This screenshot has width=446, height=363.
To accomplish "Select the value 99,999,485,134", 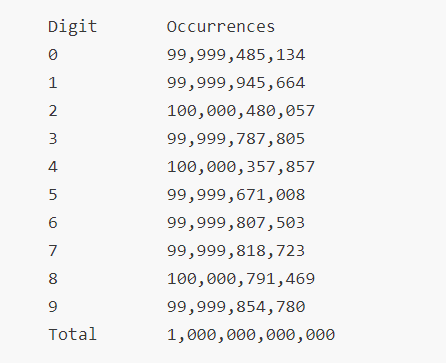I will coord(236,55).
